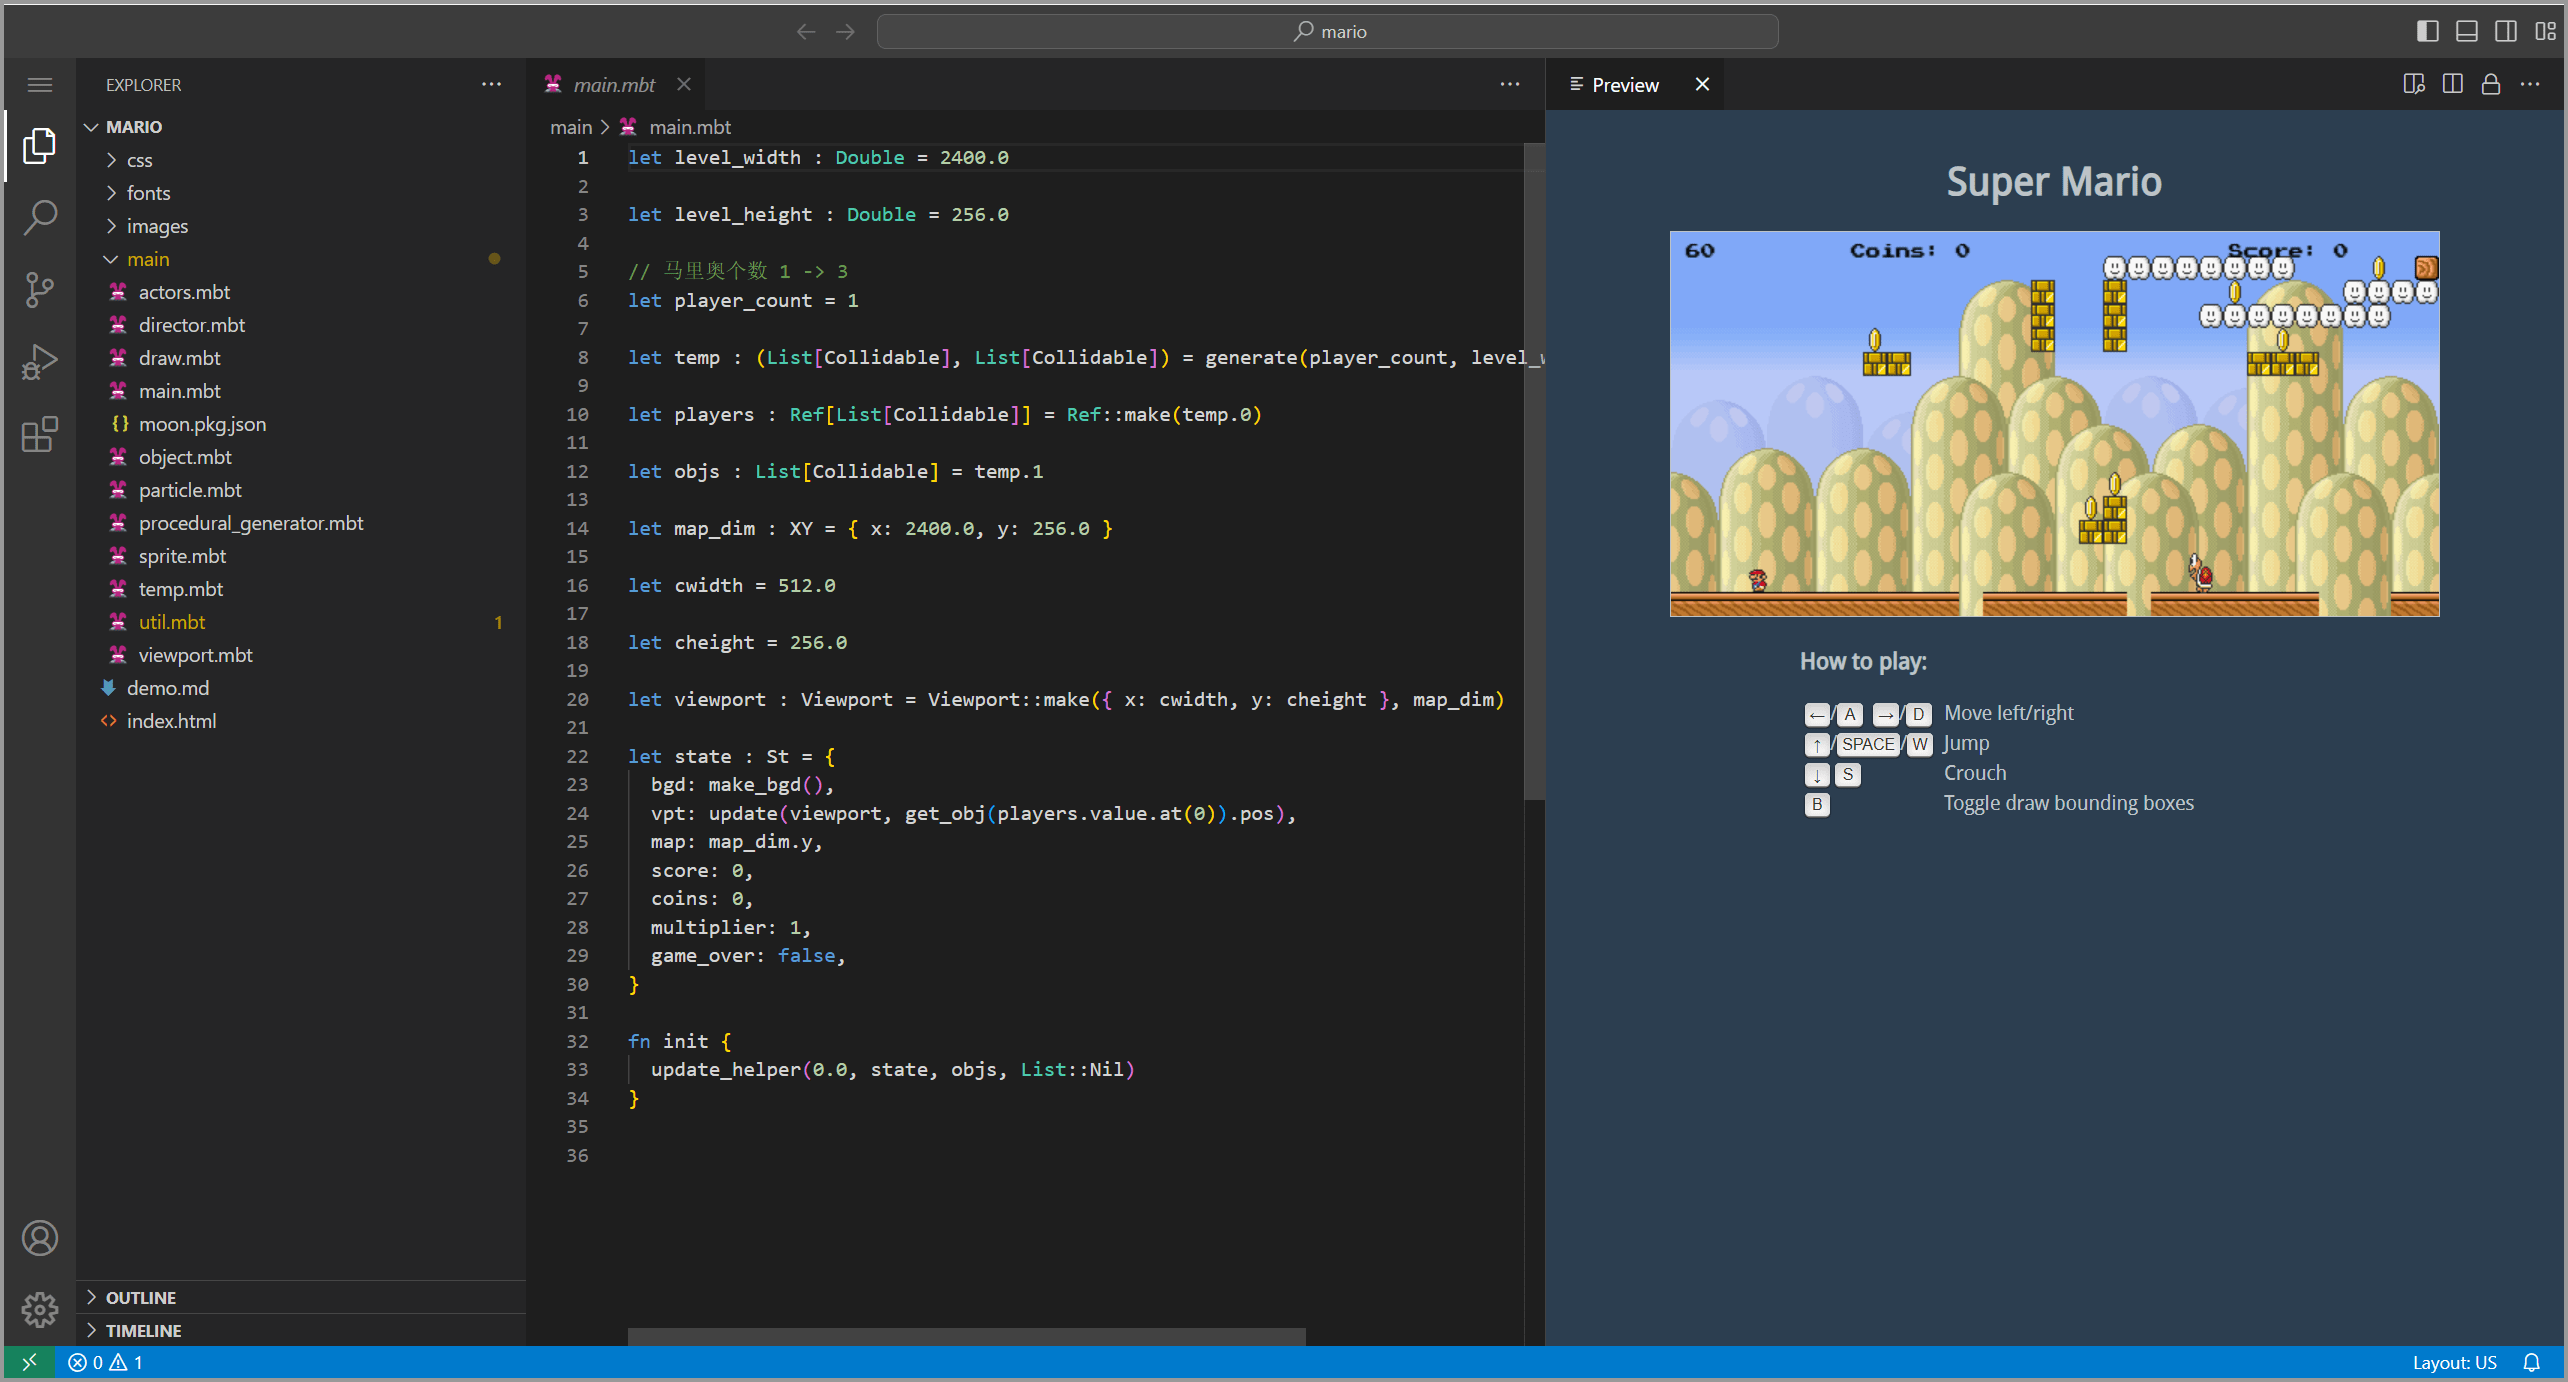Expand the TIMELINE section

300,1330
